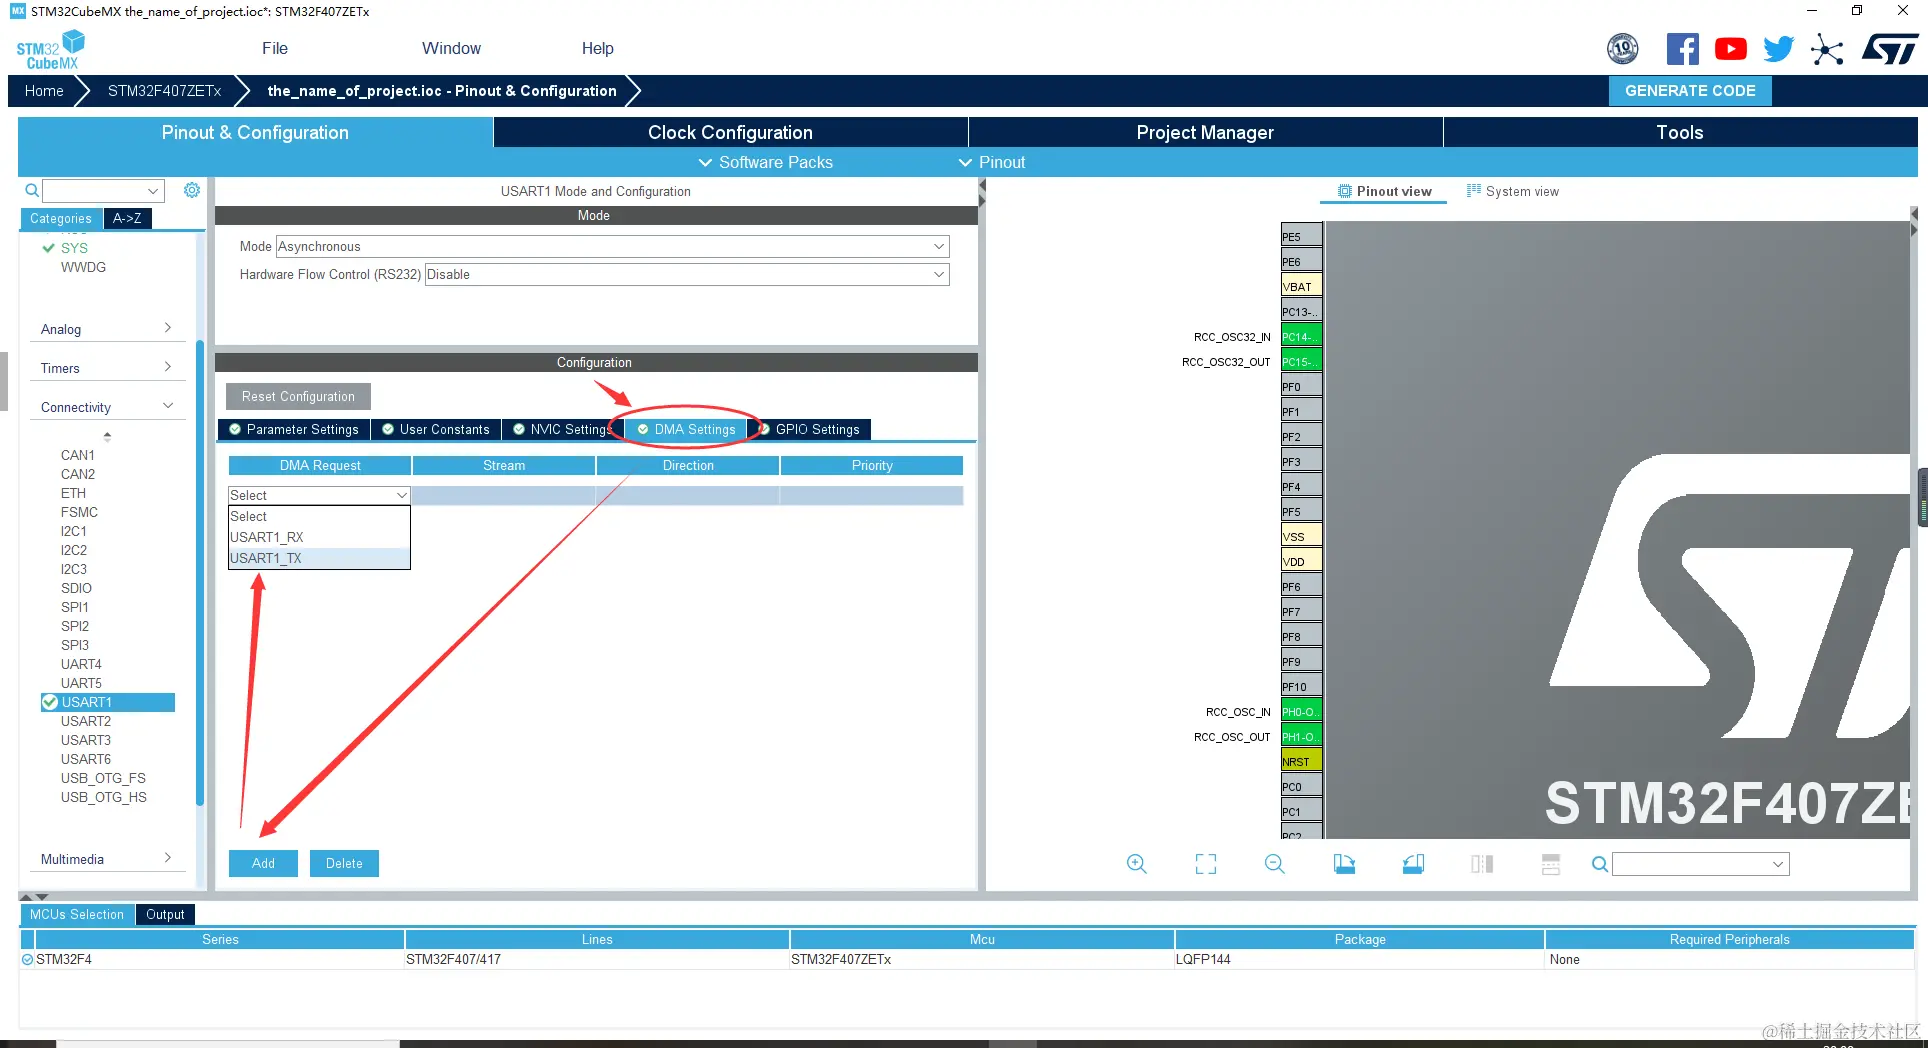Click the NRST pin on chip
1928x1048 pixels.
(x=1301, y=761)
